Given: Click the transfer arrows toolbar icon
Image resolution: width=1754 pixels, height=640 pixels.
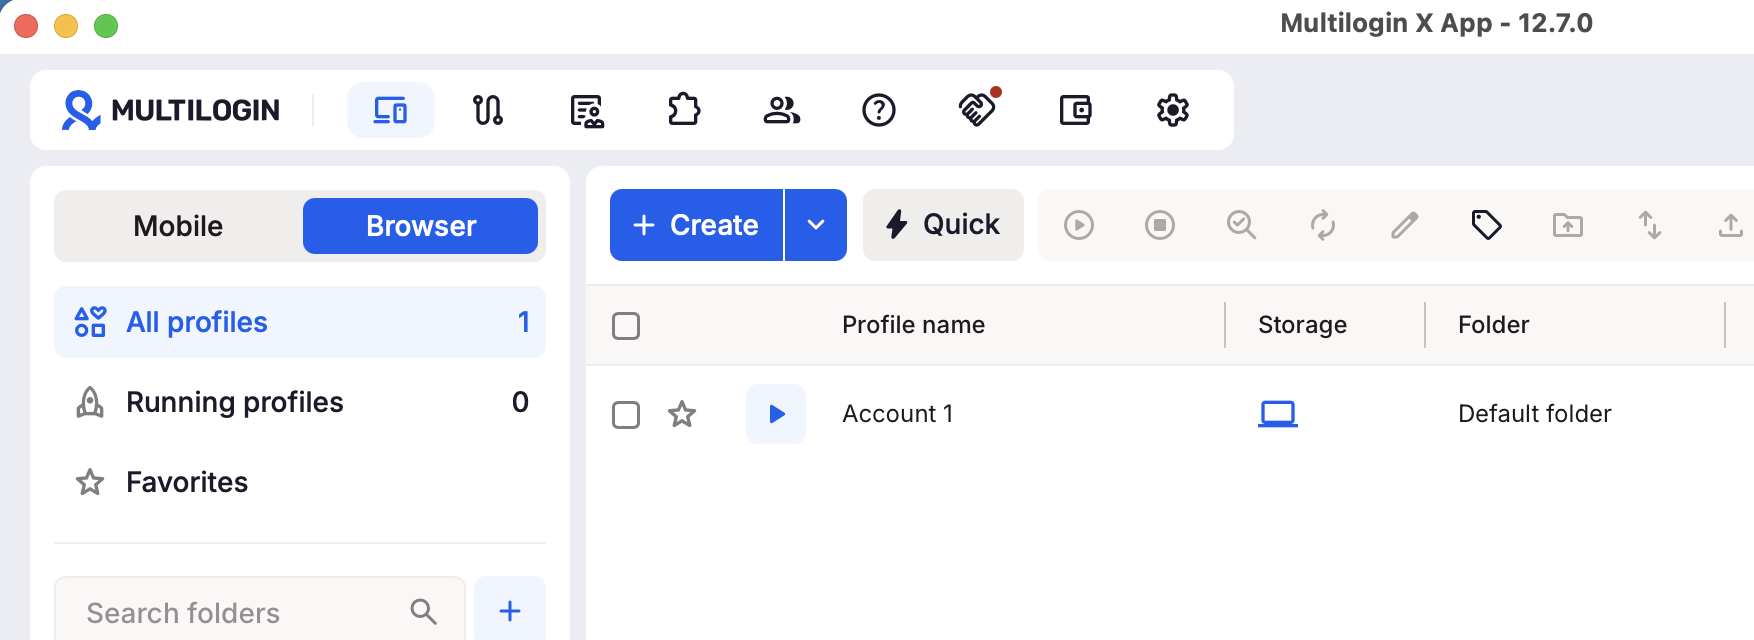Looking at the screenshot, I should tap(1650, 225).
